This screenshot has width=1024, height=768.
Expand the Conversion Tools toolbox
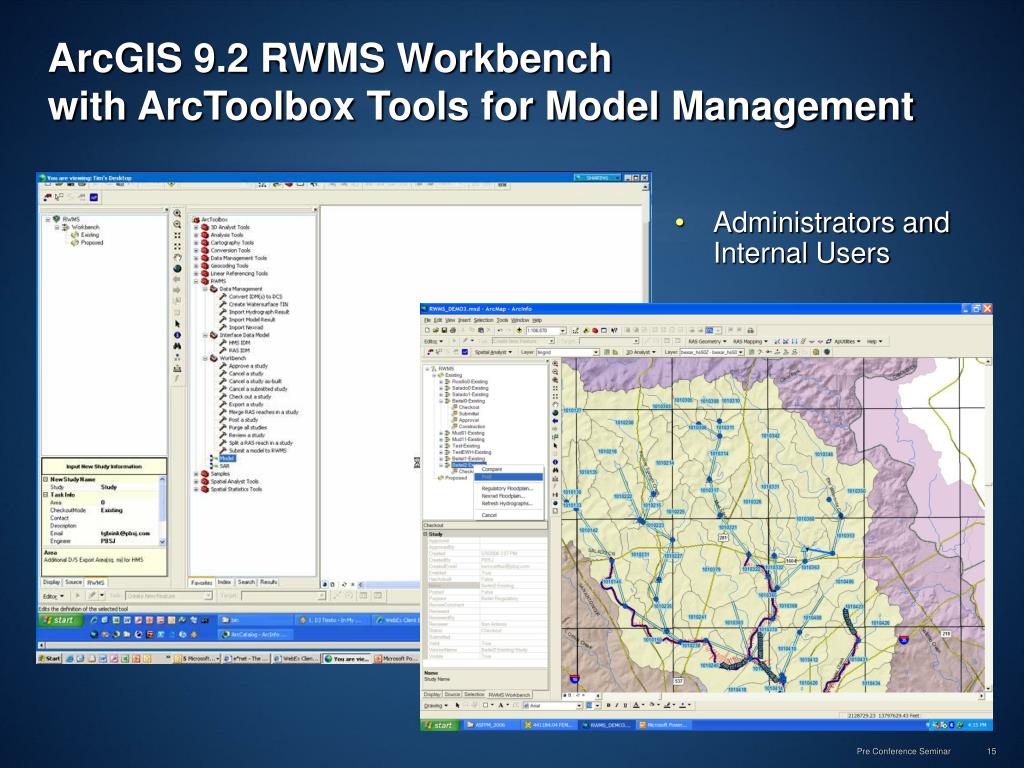[196, 250]
